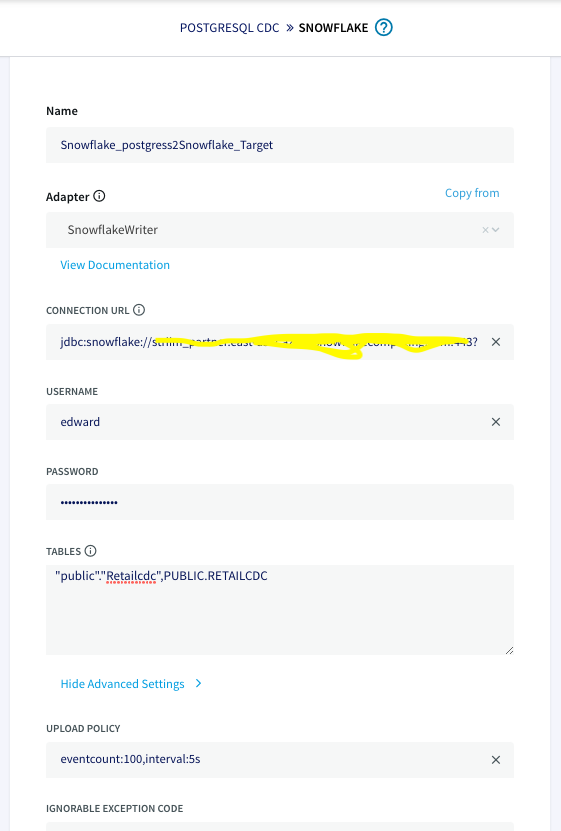This screenshot has width=561, height=831.
Task: Click chevron beside Hide Advanced Settings
Action: 198,684
